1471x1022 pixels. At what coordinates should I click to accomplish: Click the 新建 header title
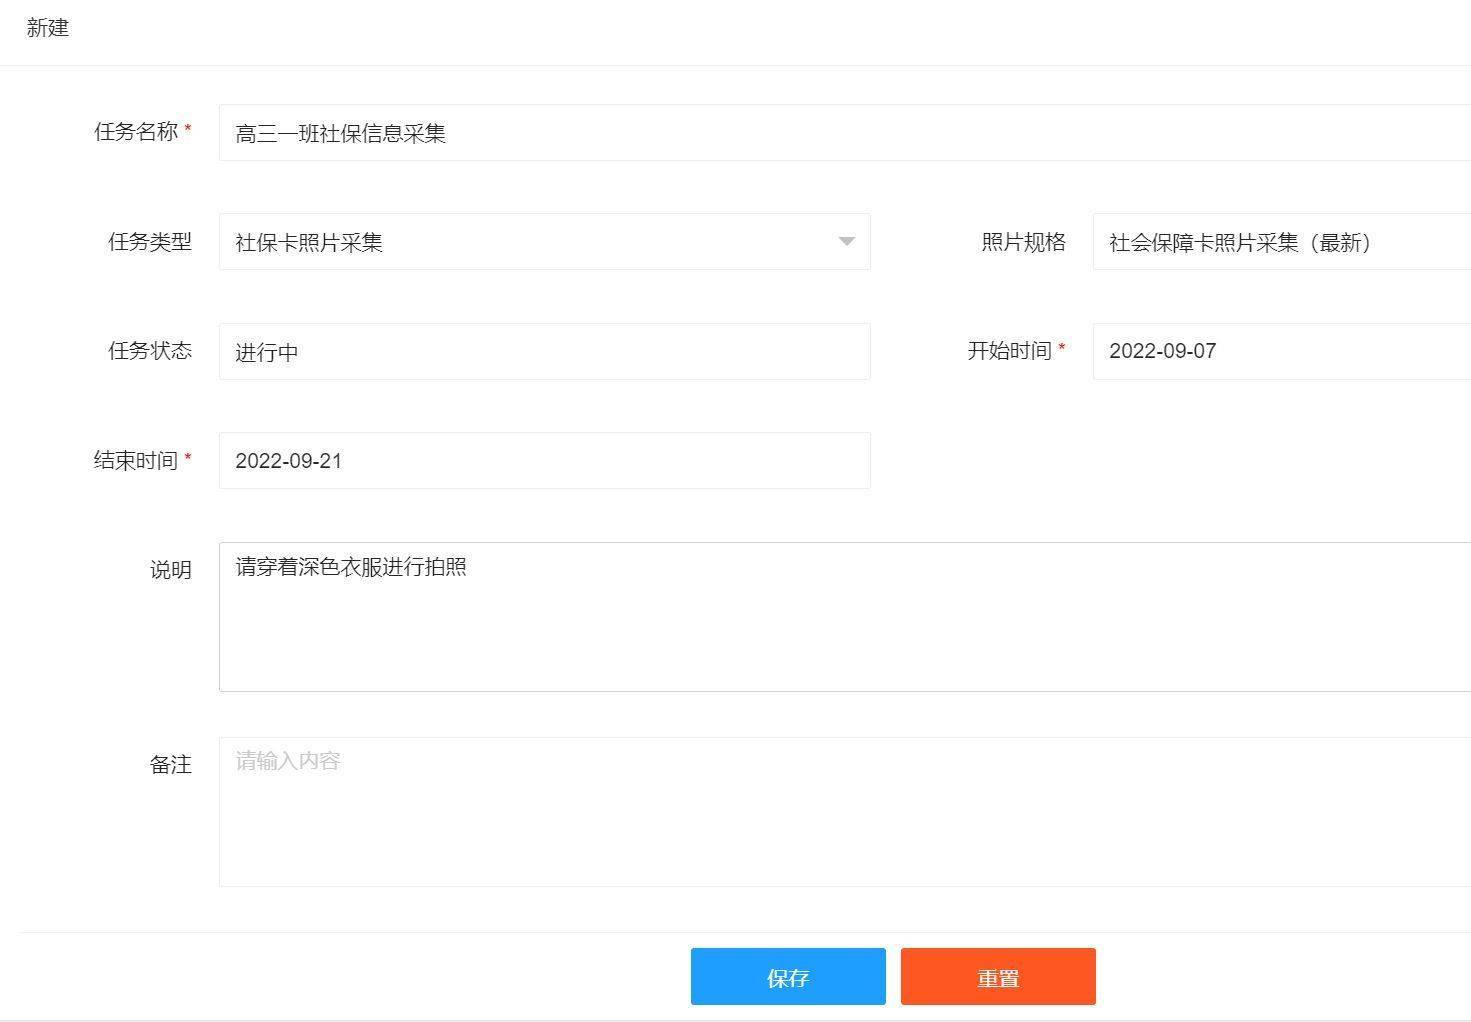point(48,28)
